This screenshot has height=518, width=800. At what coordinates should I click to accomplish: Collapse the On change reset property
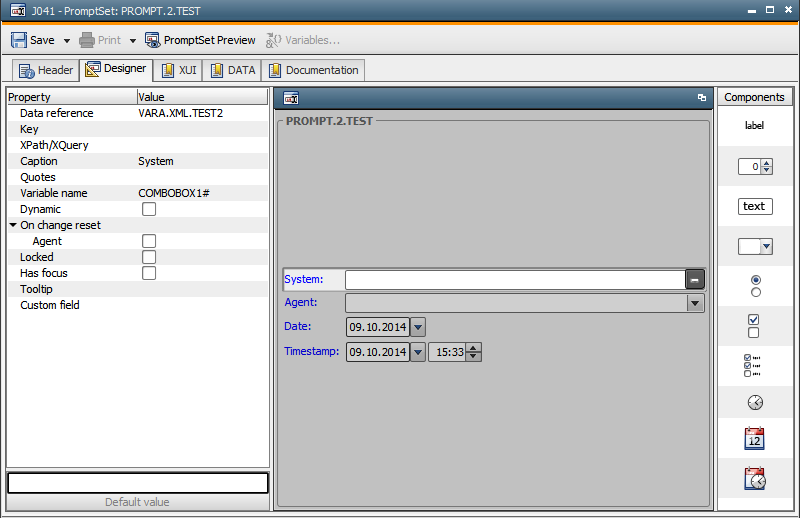click(x=13, y=225)
